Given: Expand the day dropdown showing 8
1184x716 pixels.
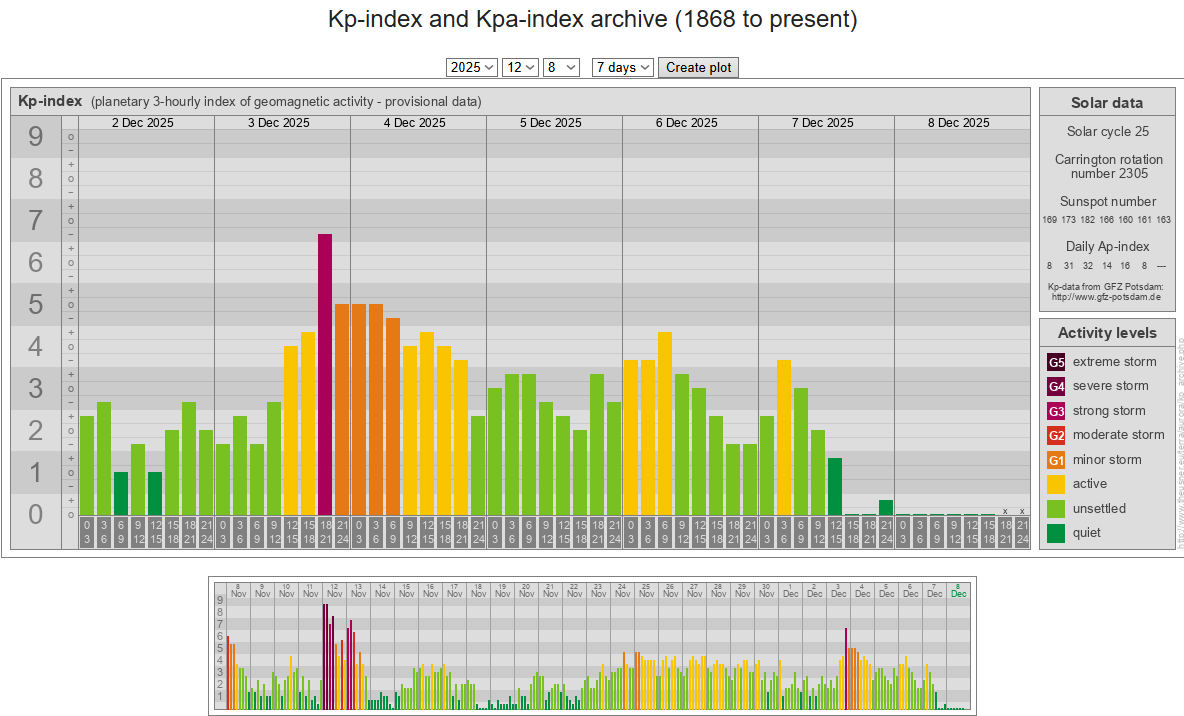Looking at the screenshot, I should [561, 67].
